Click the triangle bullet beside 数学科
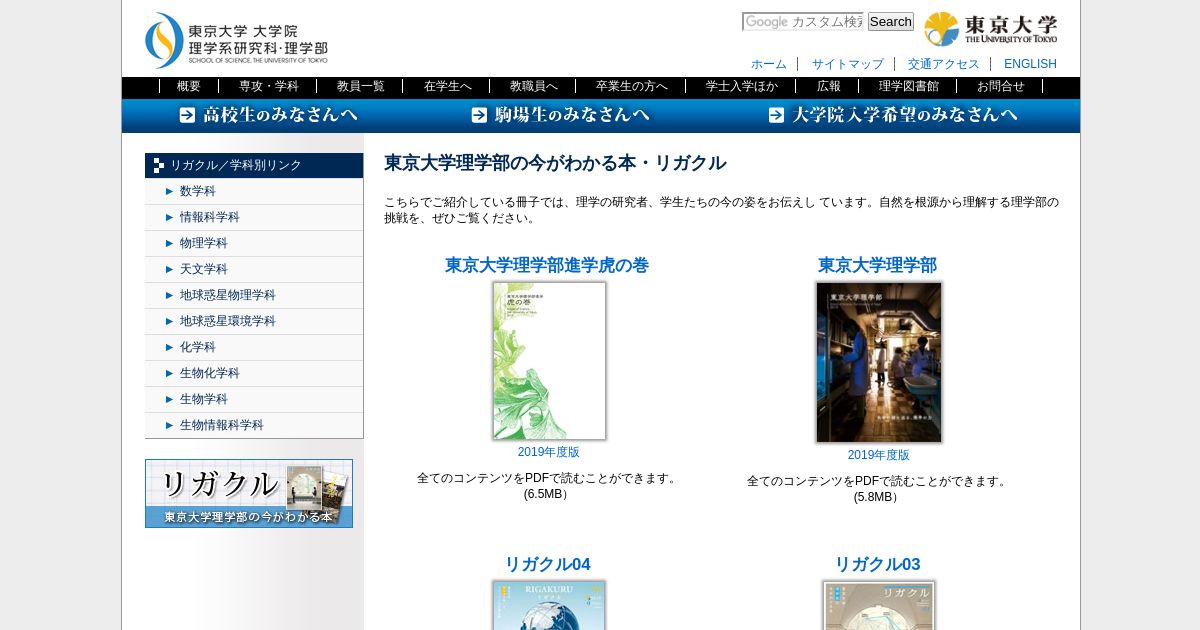Screen dimensions: 1200x630 click(x=170, y=191)
